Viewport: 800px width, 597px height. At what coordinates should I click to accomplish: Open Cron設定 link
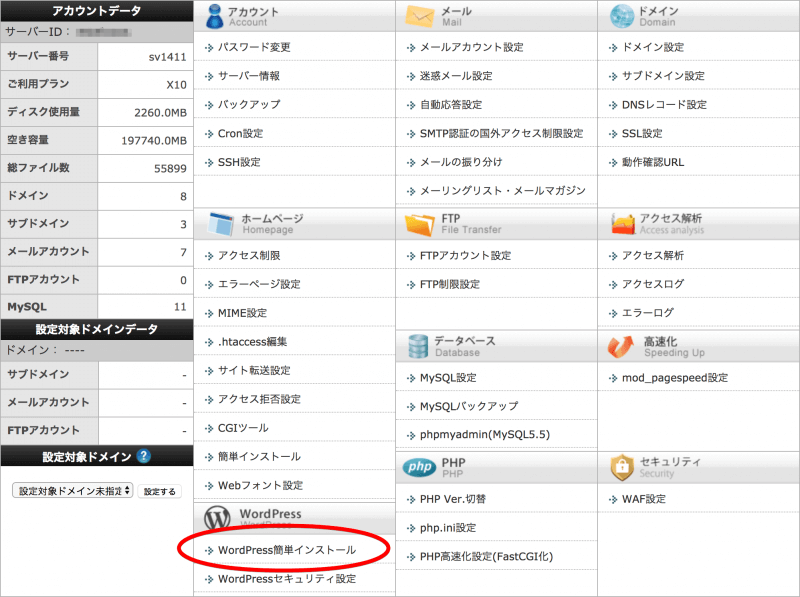(240, 134)
